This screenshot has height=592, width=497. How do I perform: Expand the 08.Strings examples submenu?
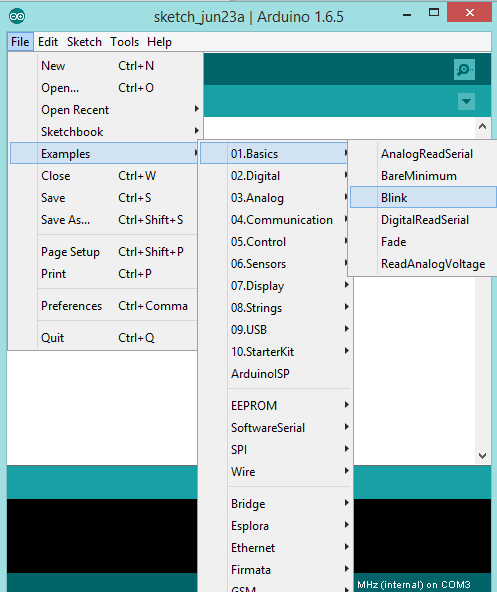[275, 308]
